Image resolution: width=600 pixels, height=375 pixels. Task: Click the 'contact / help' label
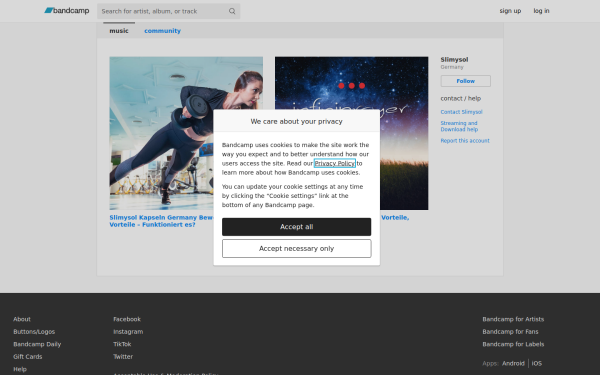click(460, 98)
